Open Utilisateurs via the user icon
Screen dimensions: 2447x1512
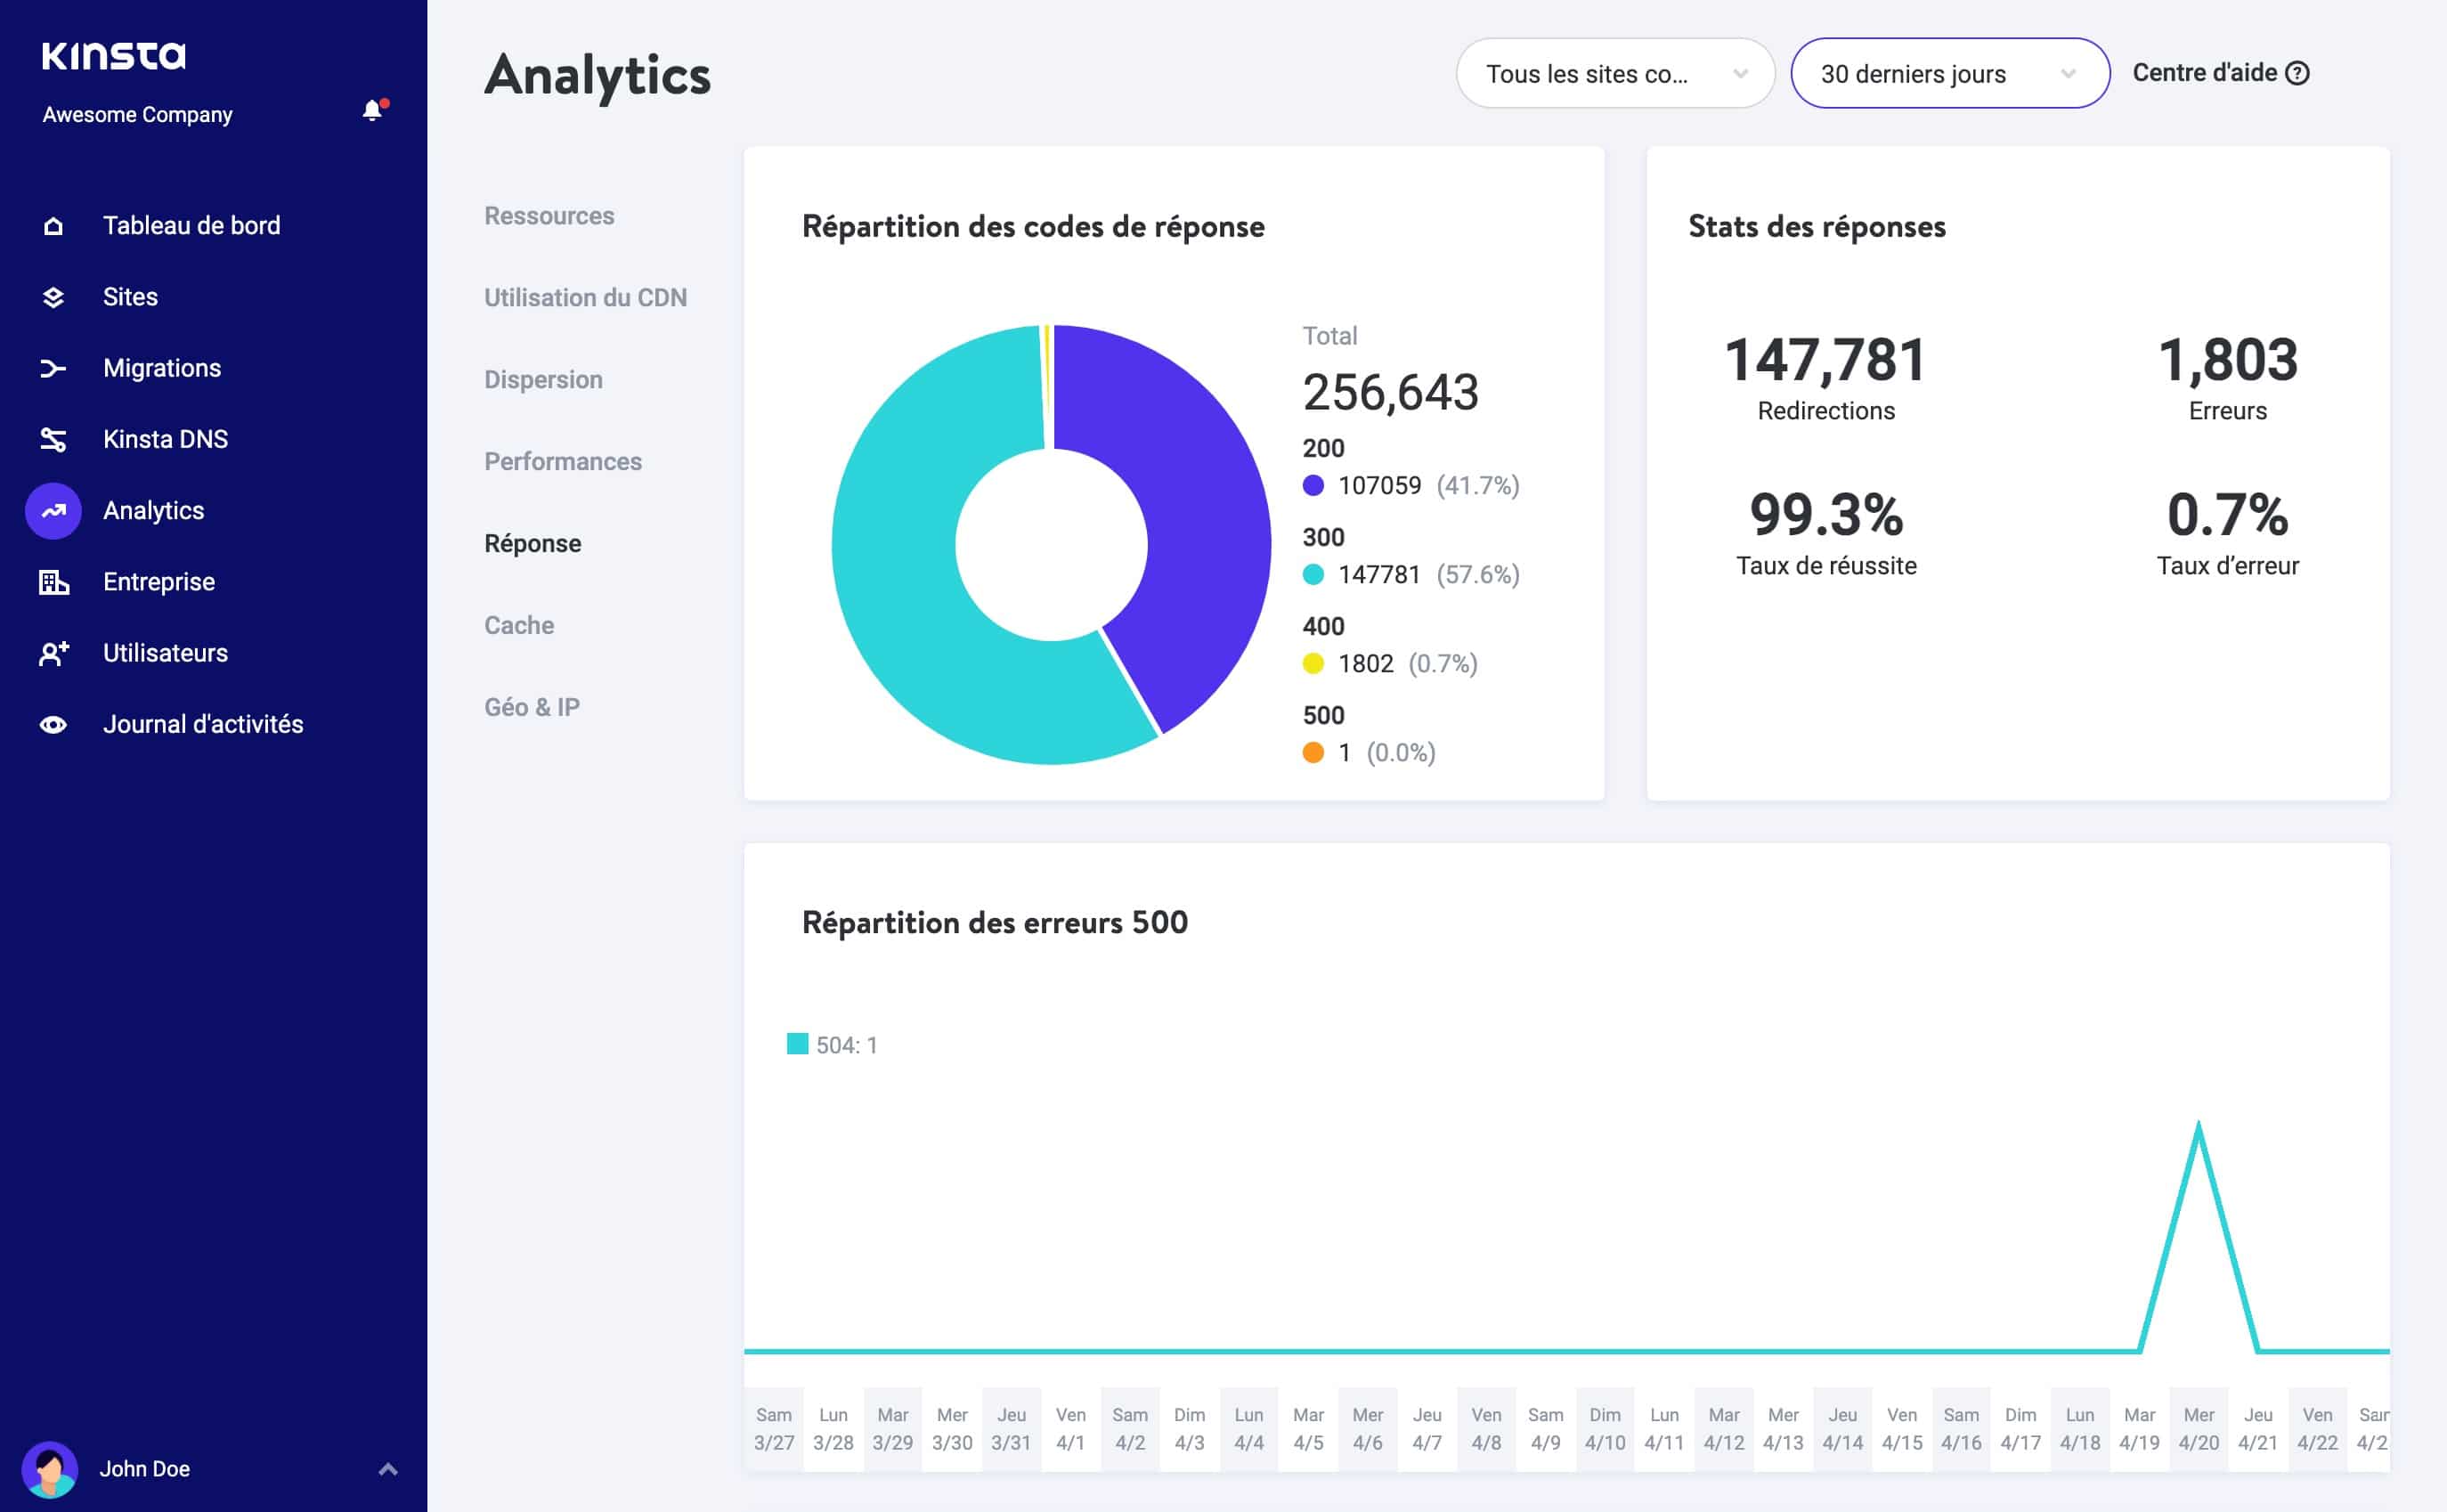coord(53,653)
